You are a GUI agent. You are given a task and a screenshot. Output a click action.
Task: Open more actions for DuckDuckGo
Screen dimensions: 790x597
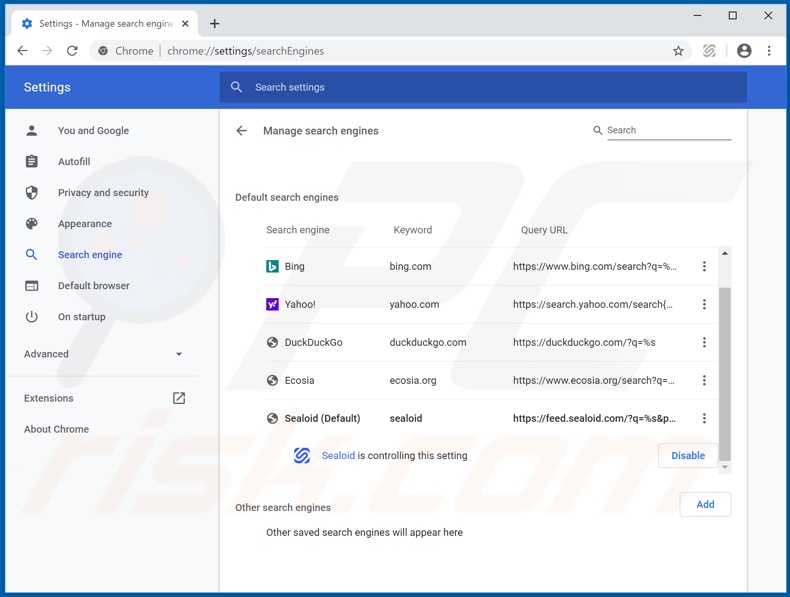click(704, 343)
